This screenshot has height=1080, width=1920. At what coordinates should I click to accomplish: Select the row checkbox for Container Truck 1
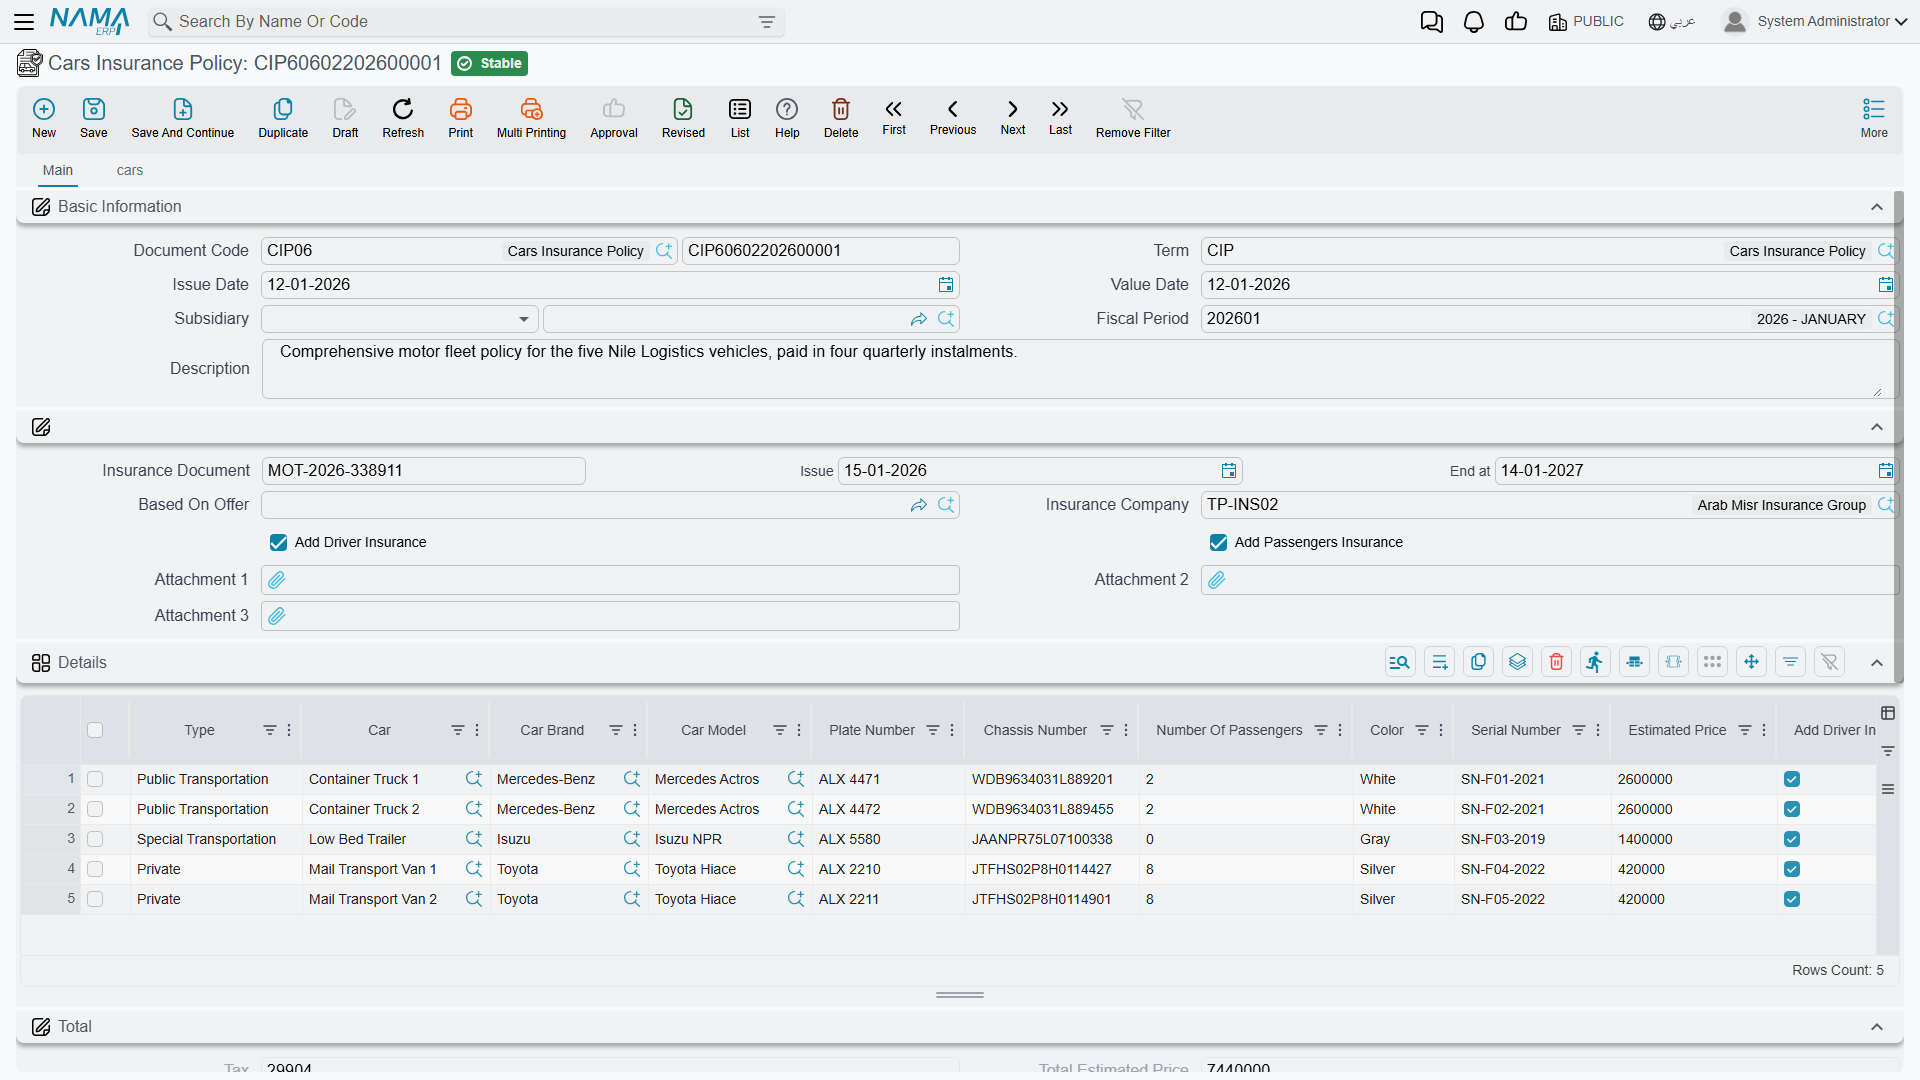[95, 779]
